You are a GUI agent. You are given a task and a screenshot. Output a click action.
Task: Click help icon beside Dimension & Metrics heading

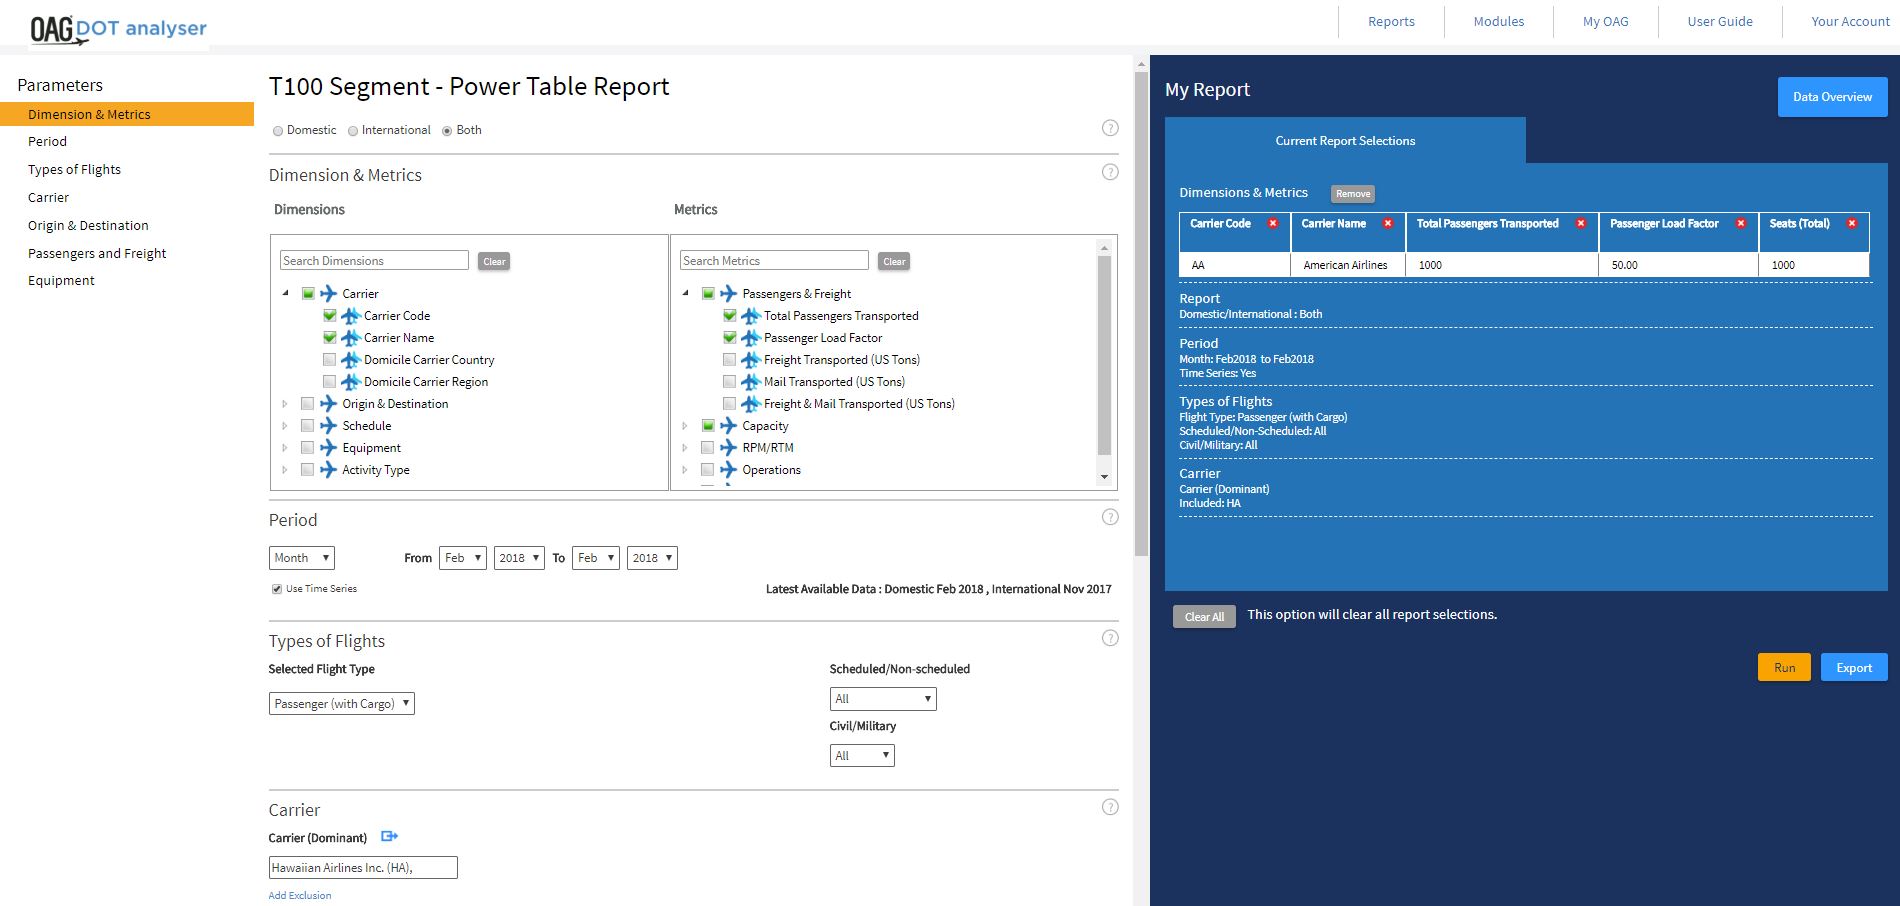click(x=1109, y=172)
